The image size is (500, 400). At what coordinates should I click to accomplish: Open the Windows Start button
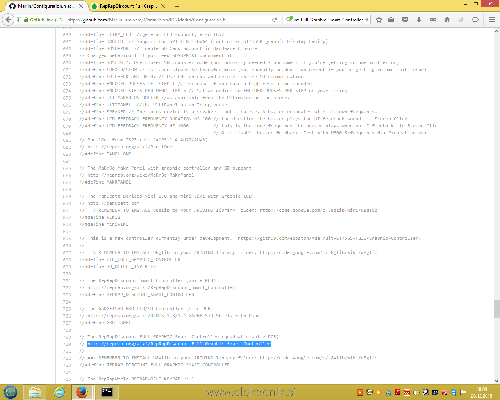pyautogui.click(x=10, y=392)
